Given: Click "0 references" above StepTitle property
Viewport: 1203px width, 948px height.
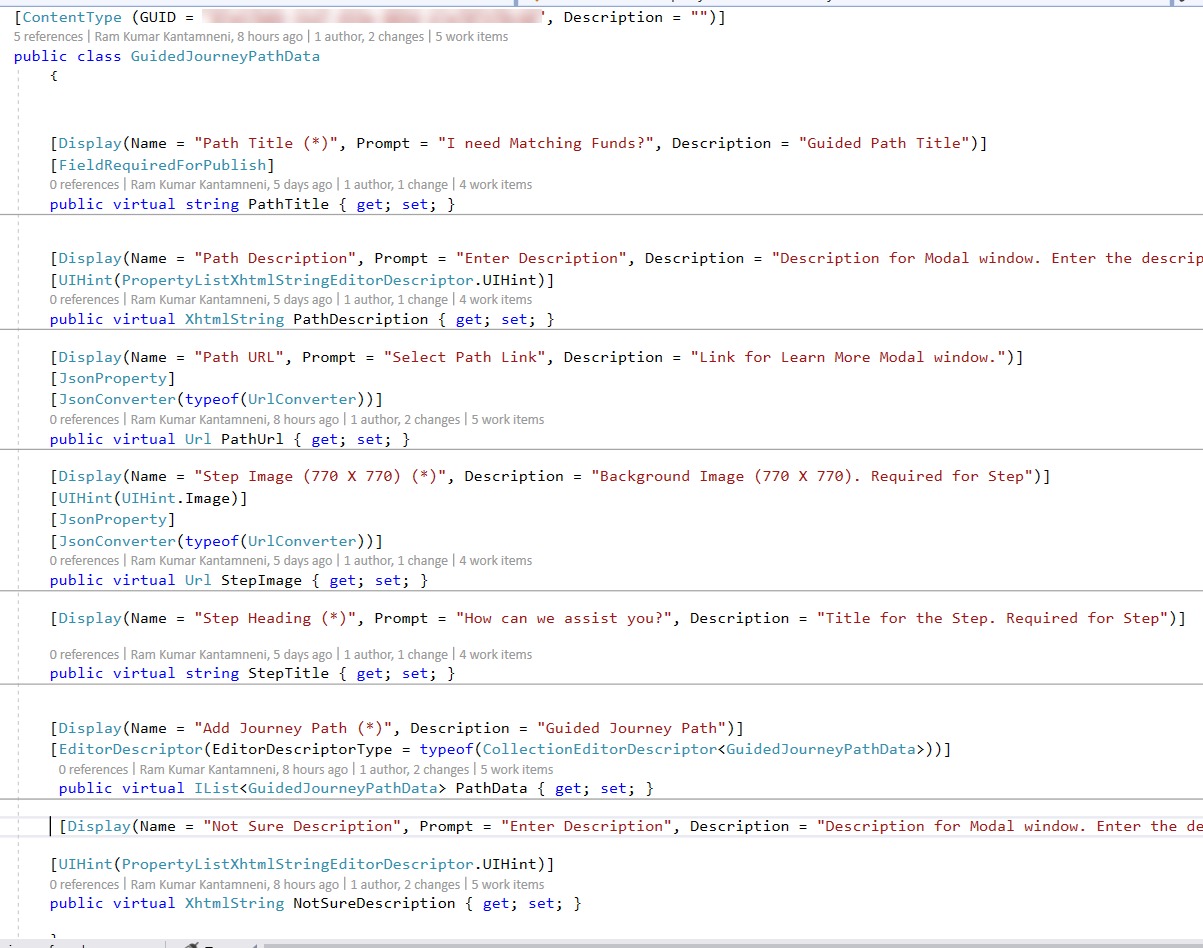Looking at the screenshot, I should click(84, 655).
